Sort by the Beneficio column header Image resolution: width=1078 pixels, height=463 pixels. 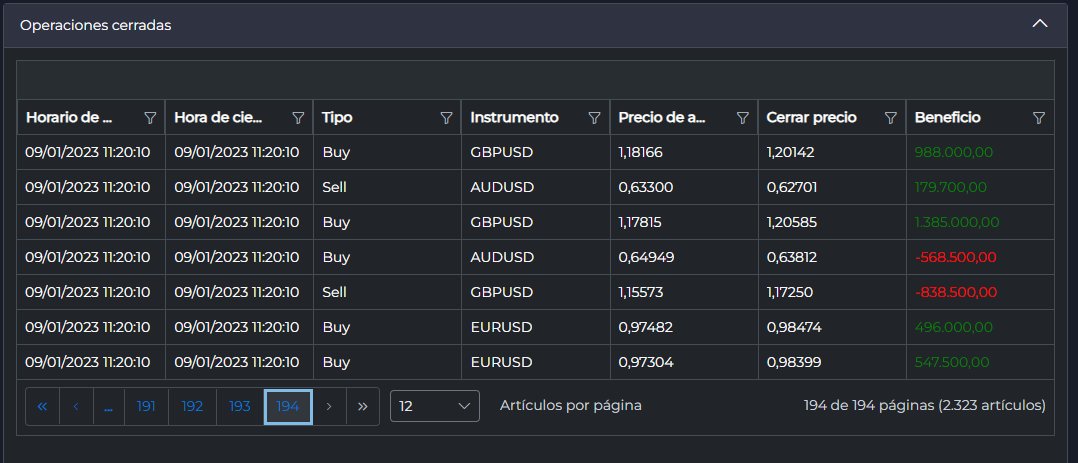click(x=947, y=118)
